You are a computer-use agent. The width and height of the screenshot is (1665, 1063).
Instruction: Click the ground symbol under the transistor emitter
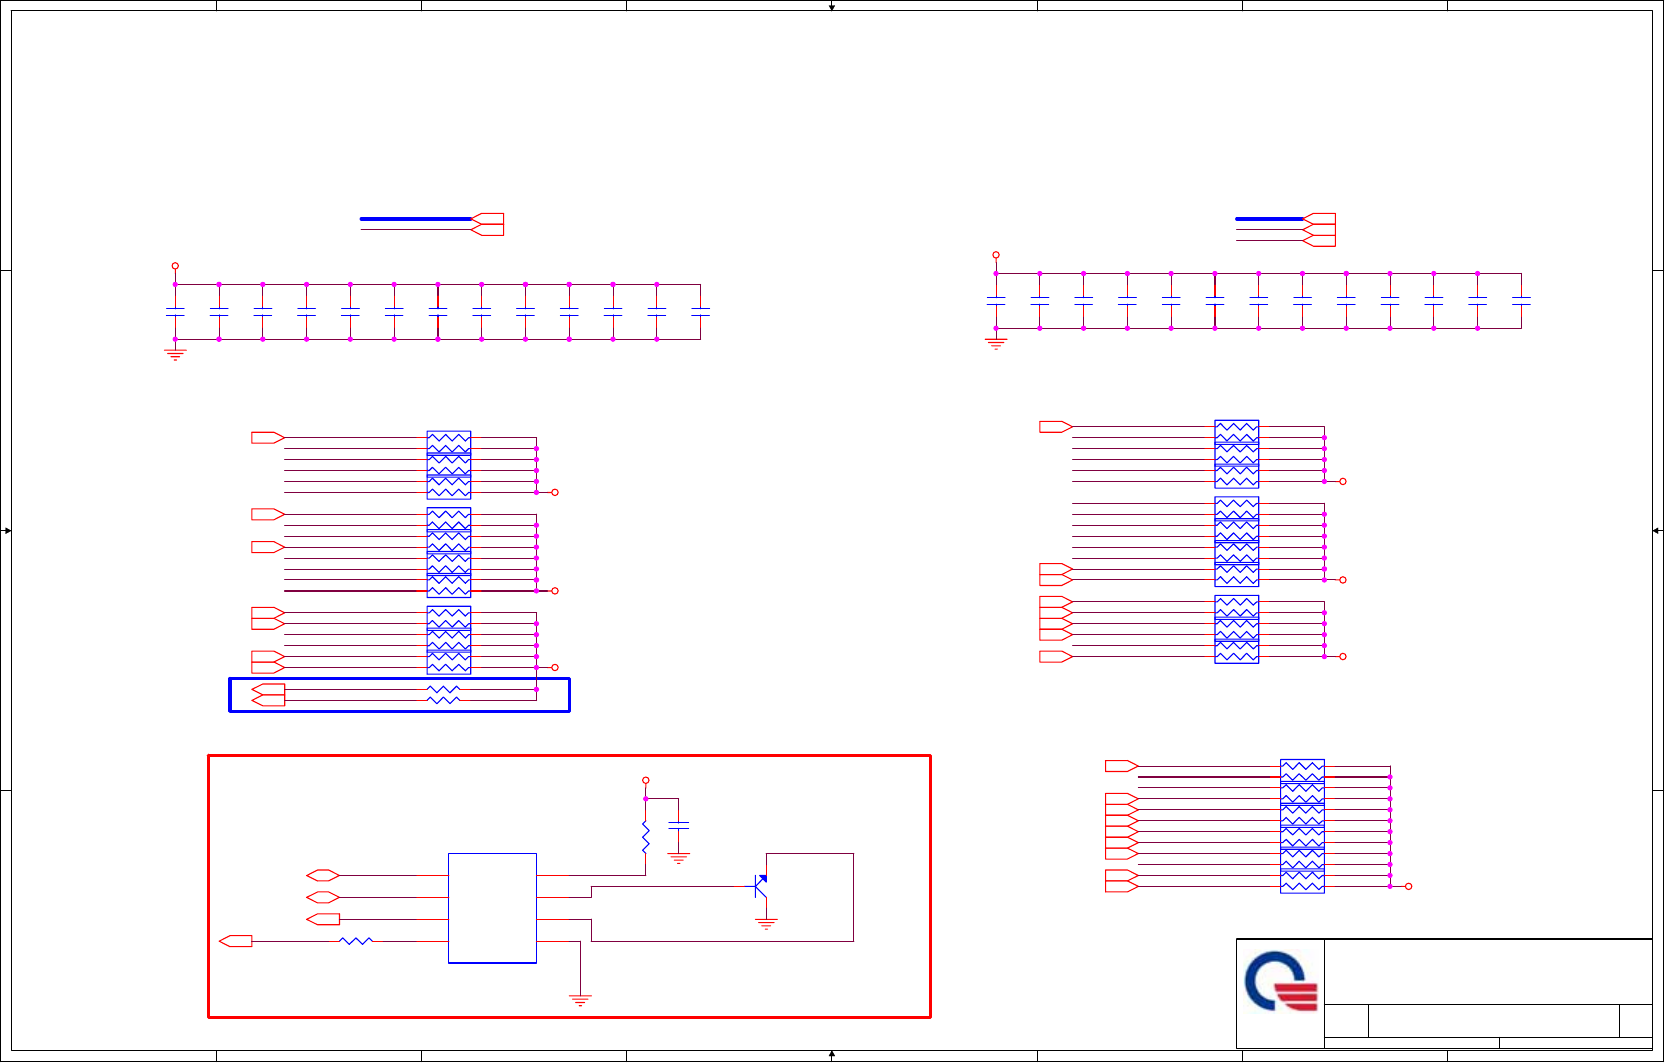click(x=766, y=925)
